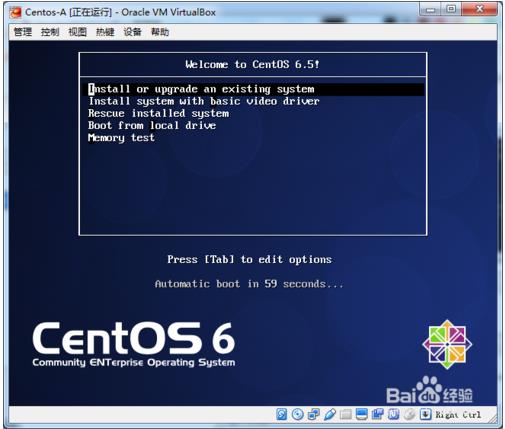This screenshot has height=429, width=505.
Task: Select 'Rescue installed system' boot entry
Action: coord(159,113)
